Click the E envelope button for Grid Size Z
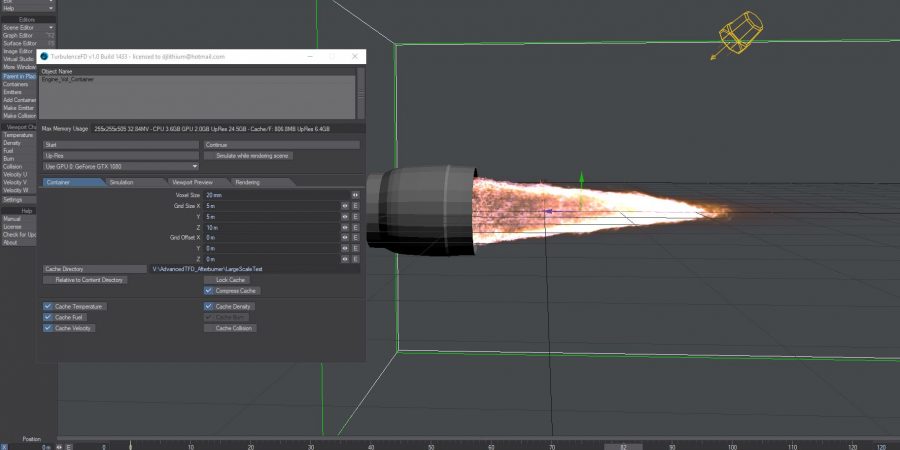Viewport: 900px width, 450px height. pyautogui.click(x=355, y=227)
